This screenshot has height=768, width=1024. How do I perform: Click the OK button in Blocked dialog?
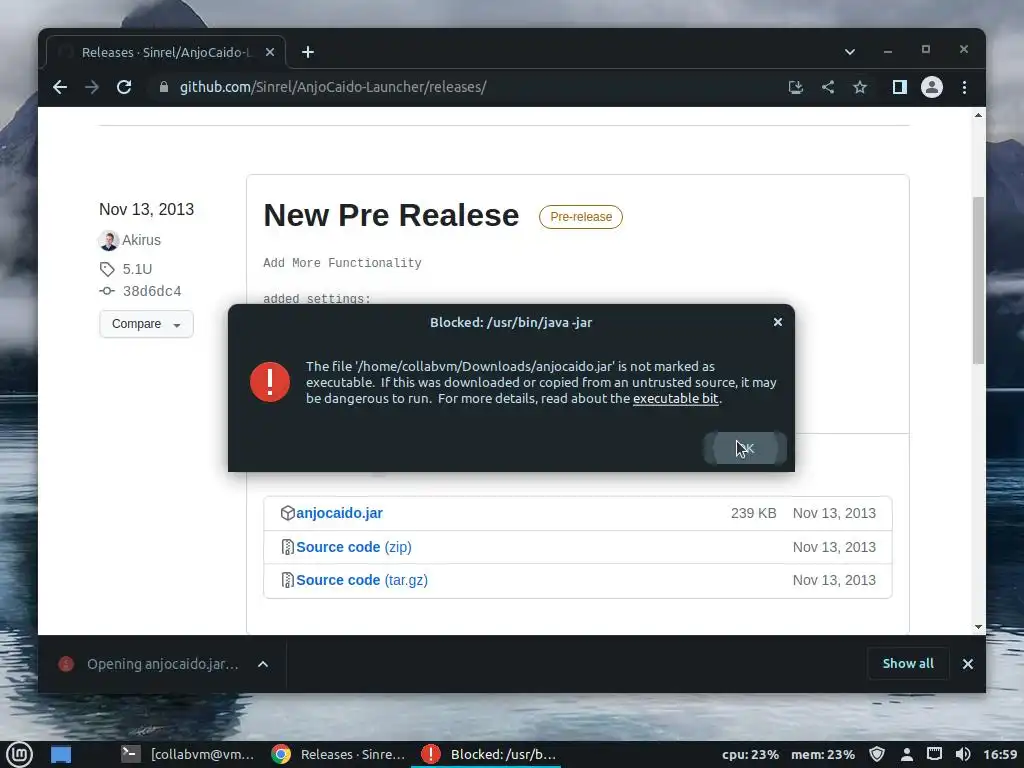tap(745, 448)
